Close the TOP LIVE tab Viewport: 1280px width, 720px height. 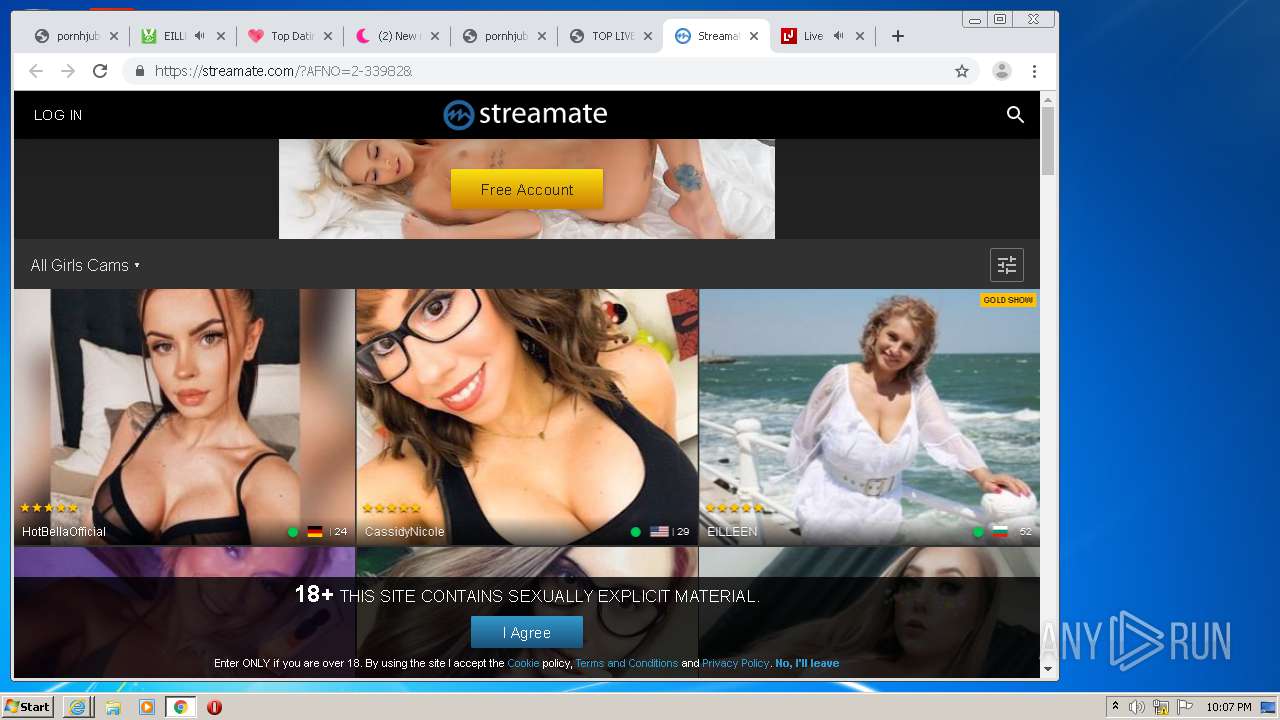point(648,36)
